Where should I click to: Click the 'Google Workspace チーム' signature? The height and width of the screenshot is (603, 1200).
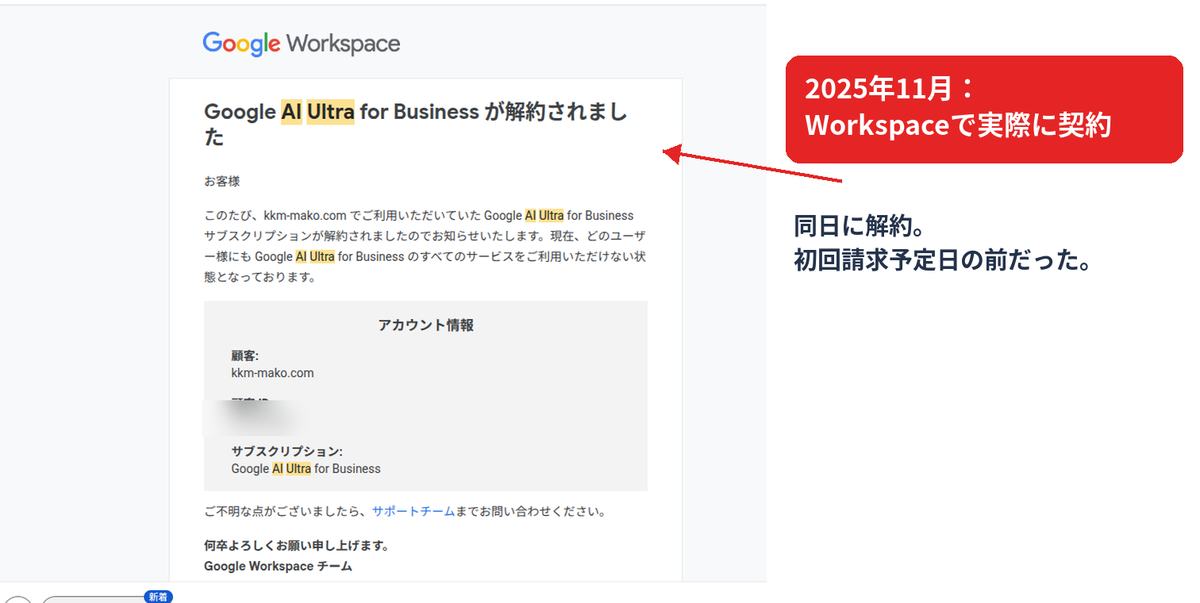click(x=278, y=566)
